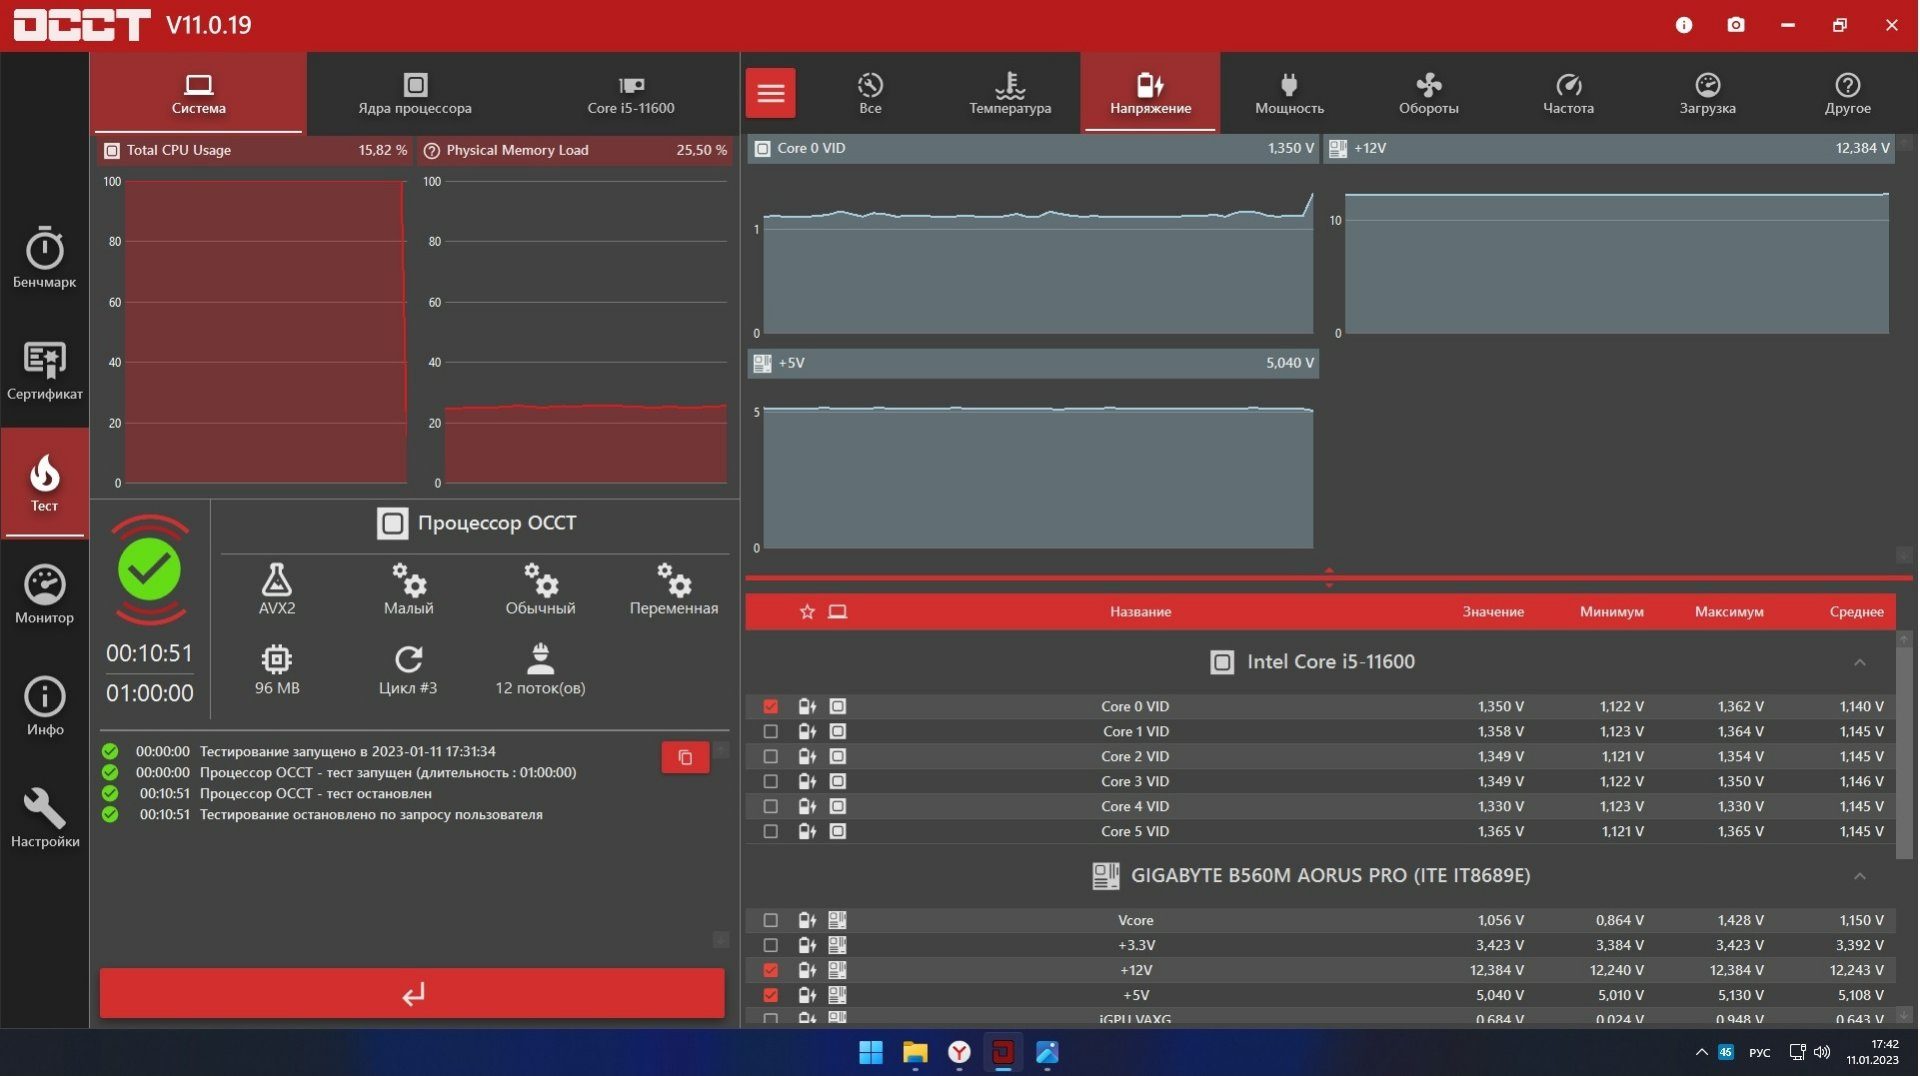Switch to Core i5-11600 tab

[630, 93]
